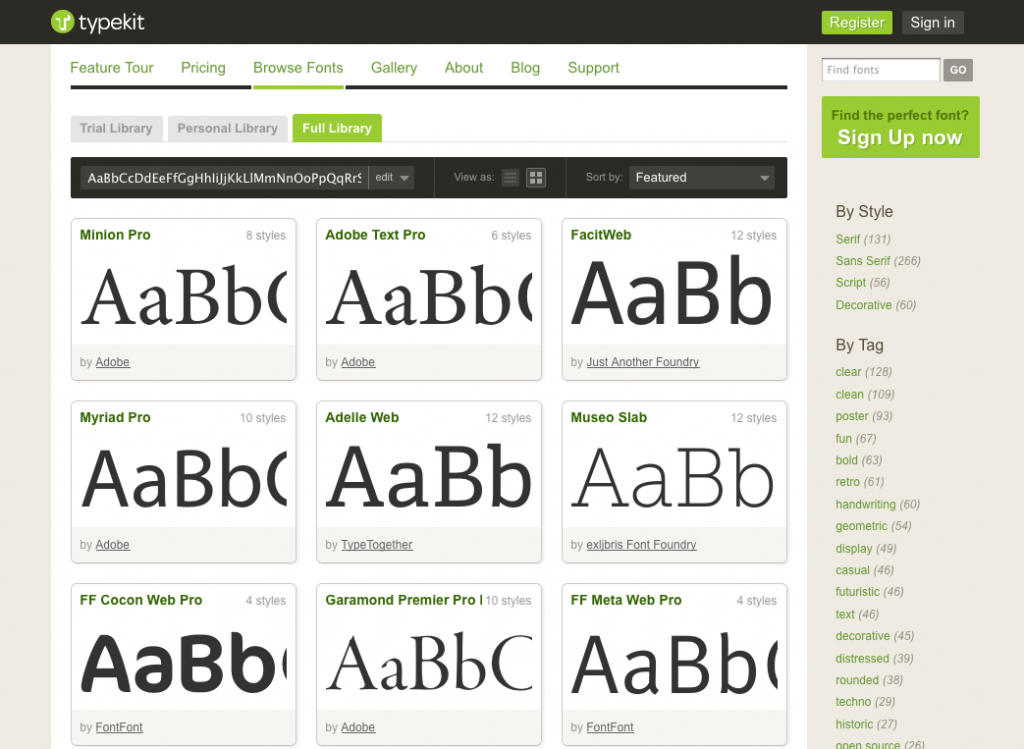Open the edit sample text dropdown
The width and height of the screenshot is (1024, 749).
(392, 178)
